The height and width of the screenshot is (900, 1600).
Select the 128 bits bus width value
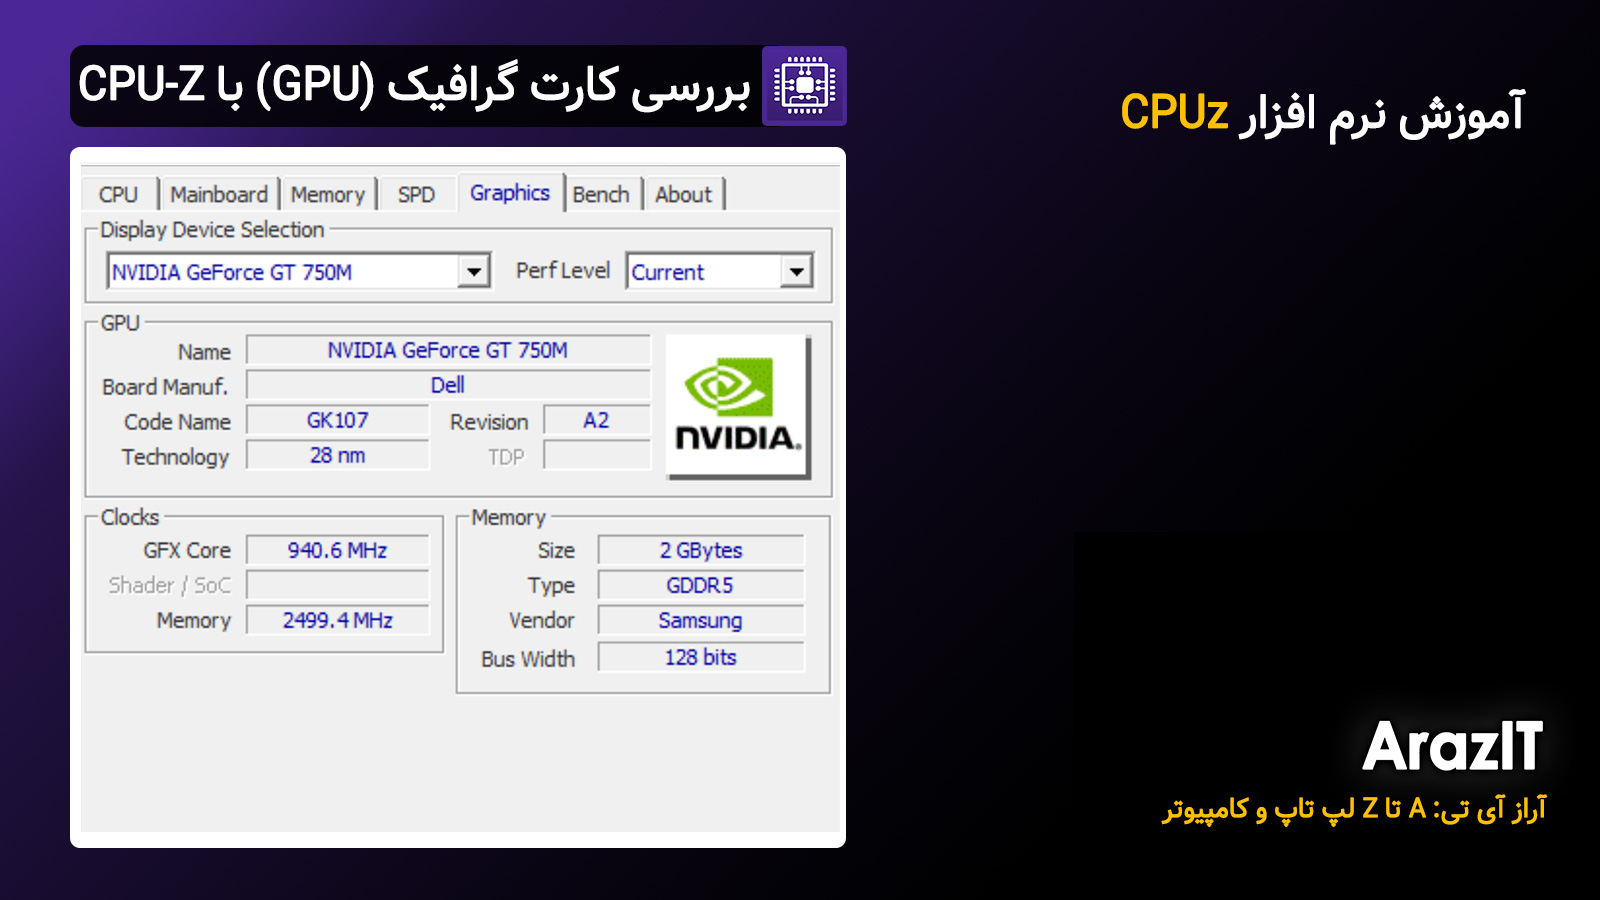coord(701,657)
